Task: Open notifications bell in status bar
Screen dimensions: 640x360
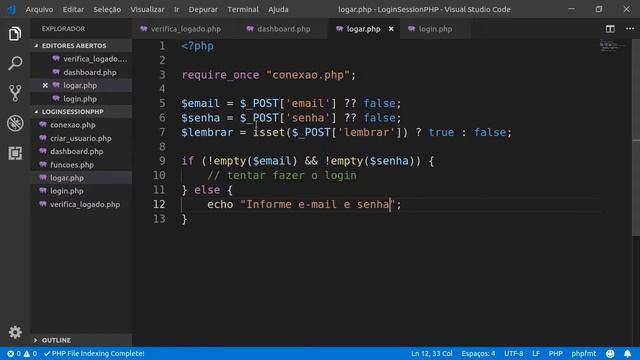Action: pos(627,353)
